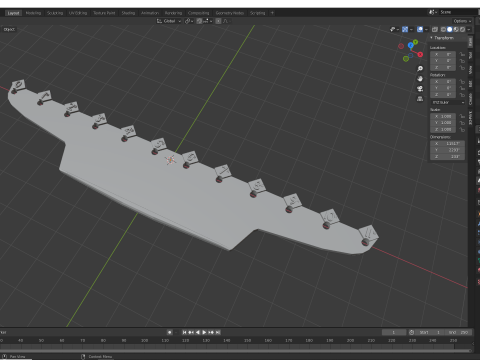480x360 pixels.
Task: Lock Location Z with padlock icon
Action: point(462,67)
